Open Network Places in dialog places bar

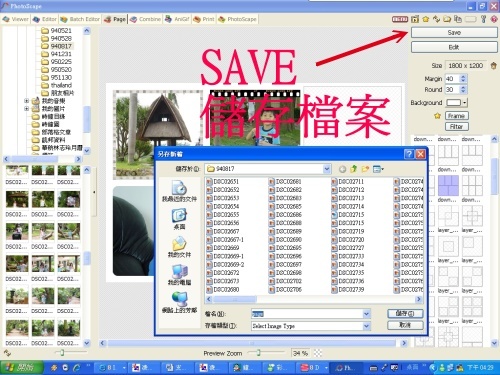tap(179, 302)
